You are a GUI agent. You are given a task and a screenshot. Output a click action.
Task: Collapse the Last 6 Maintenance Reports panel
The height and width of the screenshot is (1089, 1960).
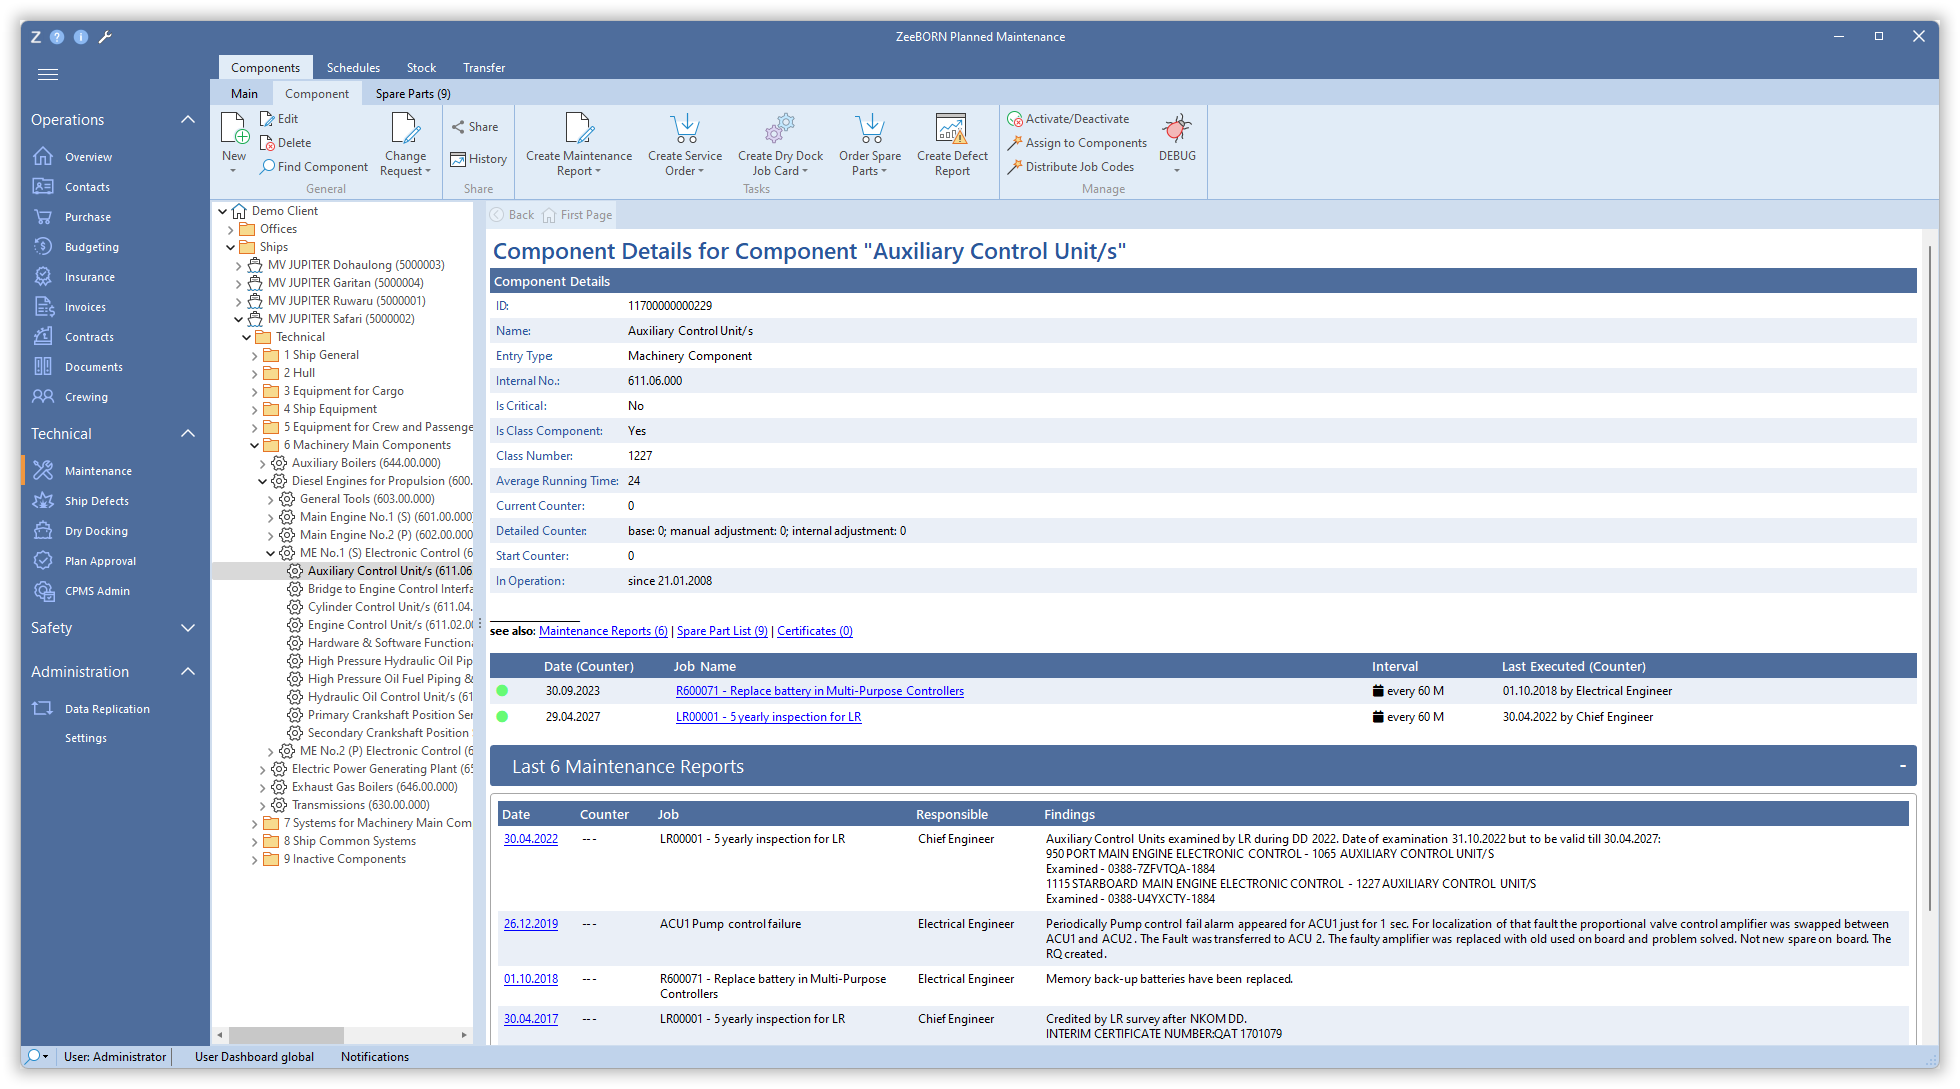1902,766
